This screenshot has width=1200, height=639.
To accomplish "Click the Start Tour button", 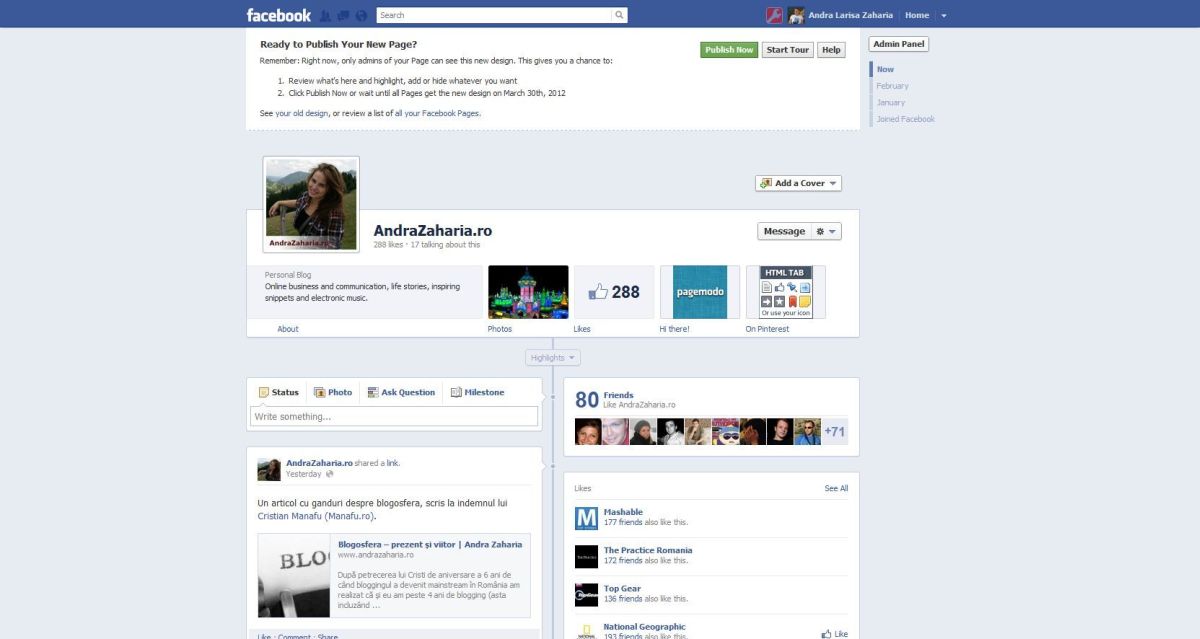I will point(787,50).
